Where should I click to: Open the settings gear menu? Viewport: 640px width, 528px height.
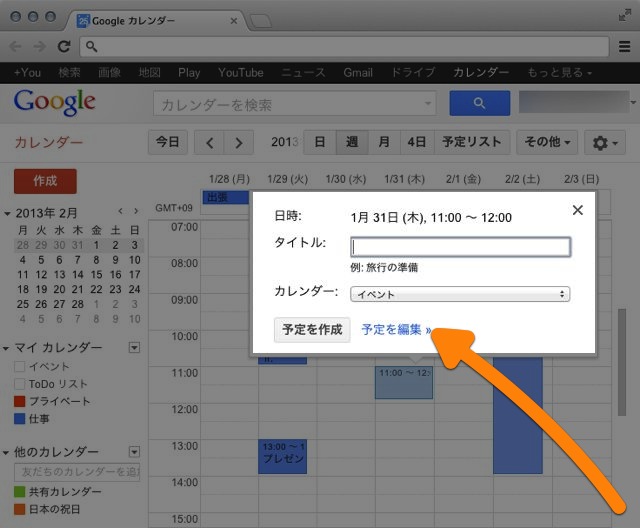point(605,142)
